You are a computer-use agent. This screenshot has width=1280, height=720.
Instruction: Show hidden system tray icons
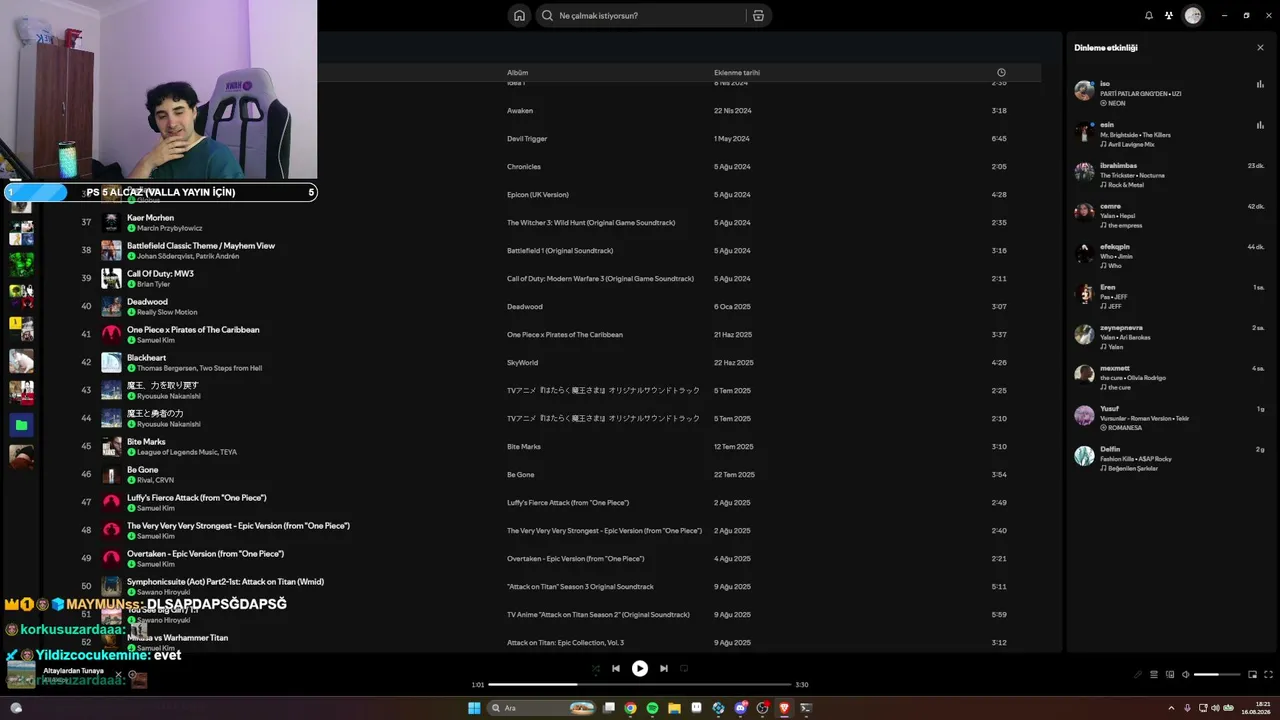[1171, 708]
